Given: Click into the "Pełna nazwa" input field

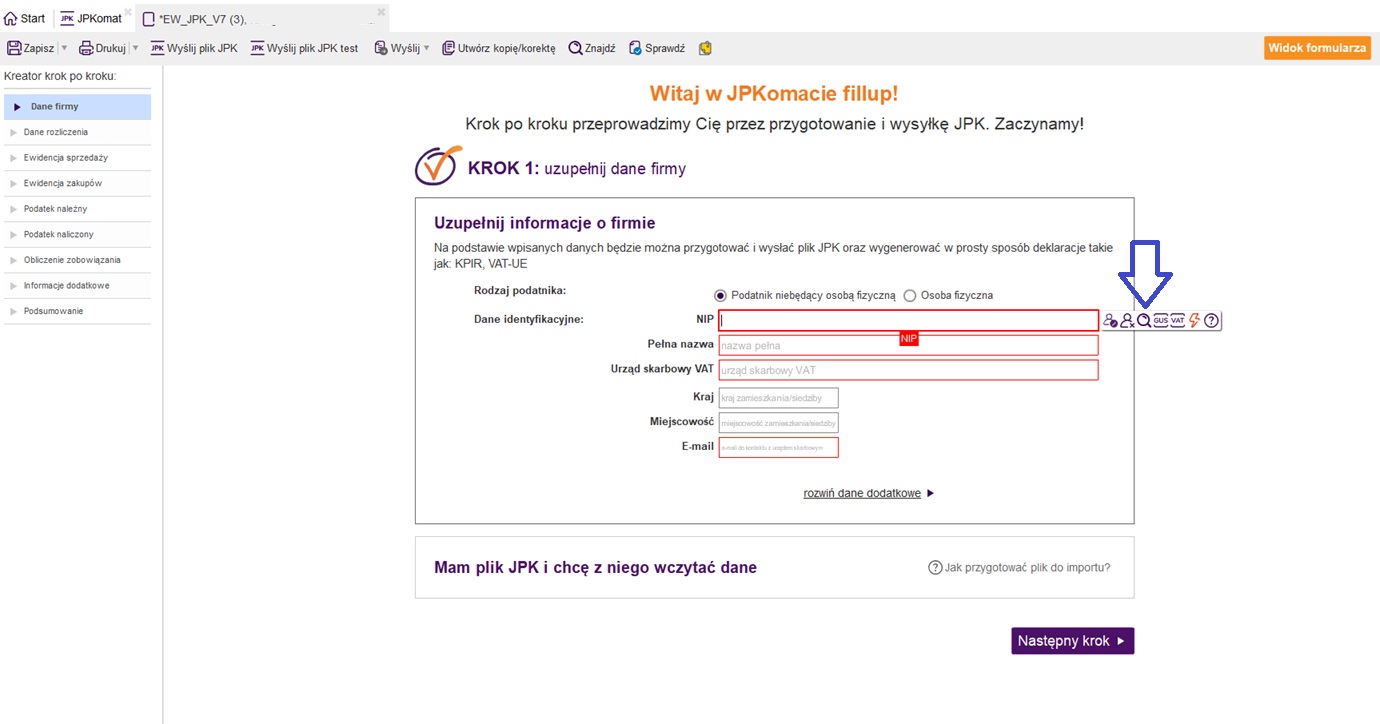Looking at the screenshot, I should pyautogui.click(x=908, y=345).
